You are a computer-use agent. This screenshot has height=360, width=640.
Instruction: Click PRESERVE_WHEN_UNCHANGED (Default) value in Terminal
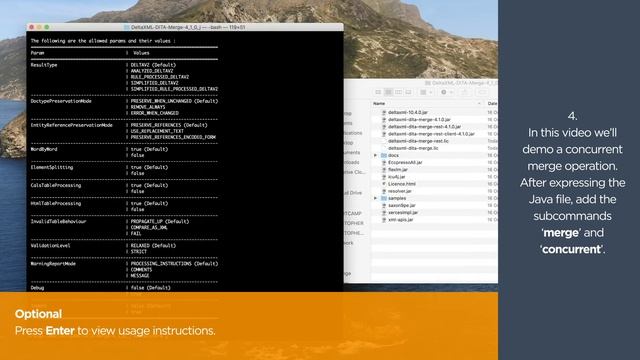click(174, 101)
